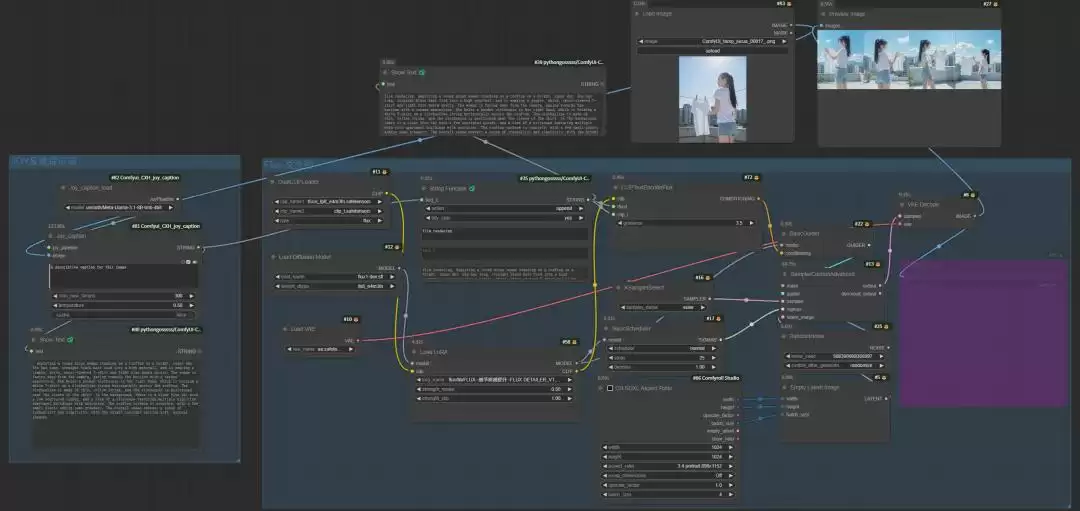Screen dimensions: 1080x511
Task: Click the #72 badge on CLIPTextEncodeFlux node
Action: coord(751,177)
